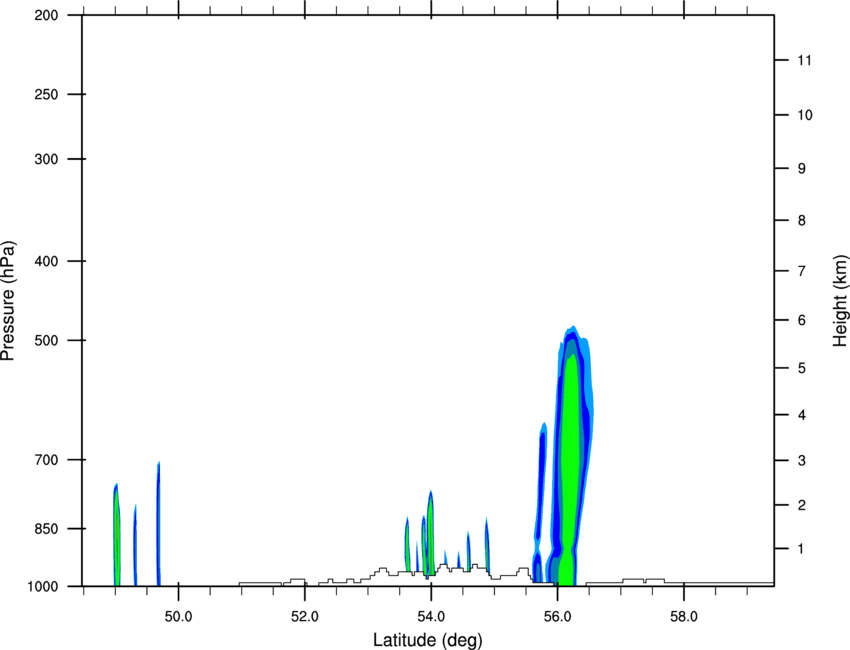Click the 9 km height label

tap(801, 169)
